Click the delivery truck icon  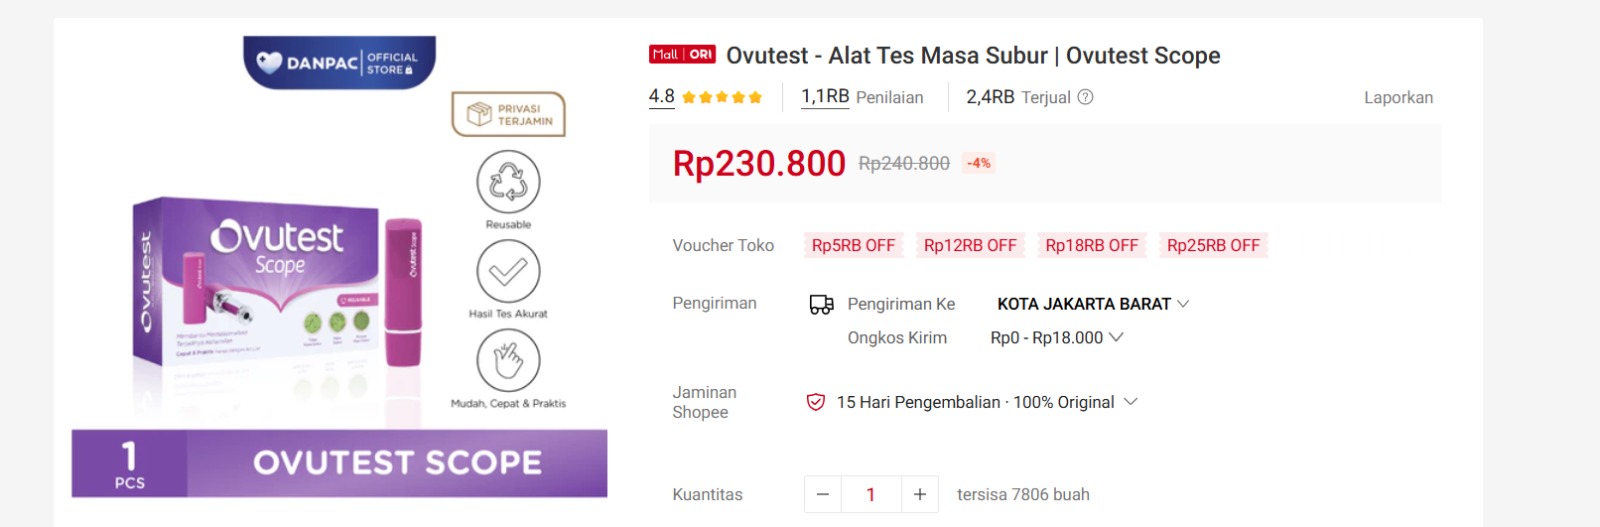pyautogui.click(x=821, y=304)
